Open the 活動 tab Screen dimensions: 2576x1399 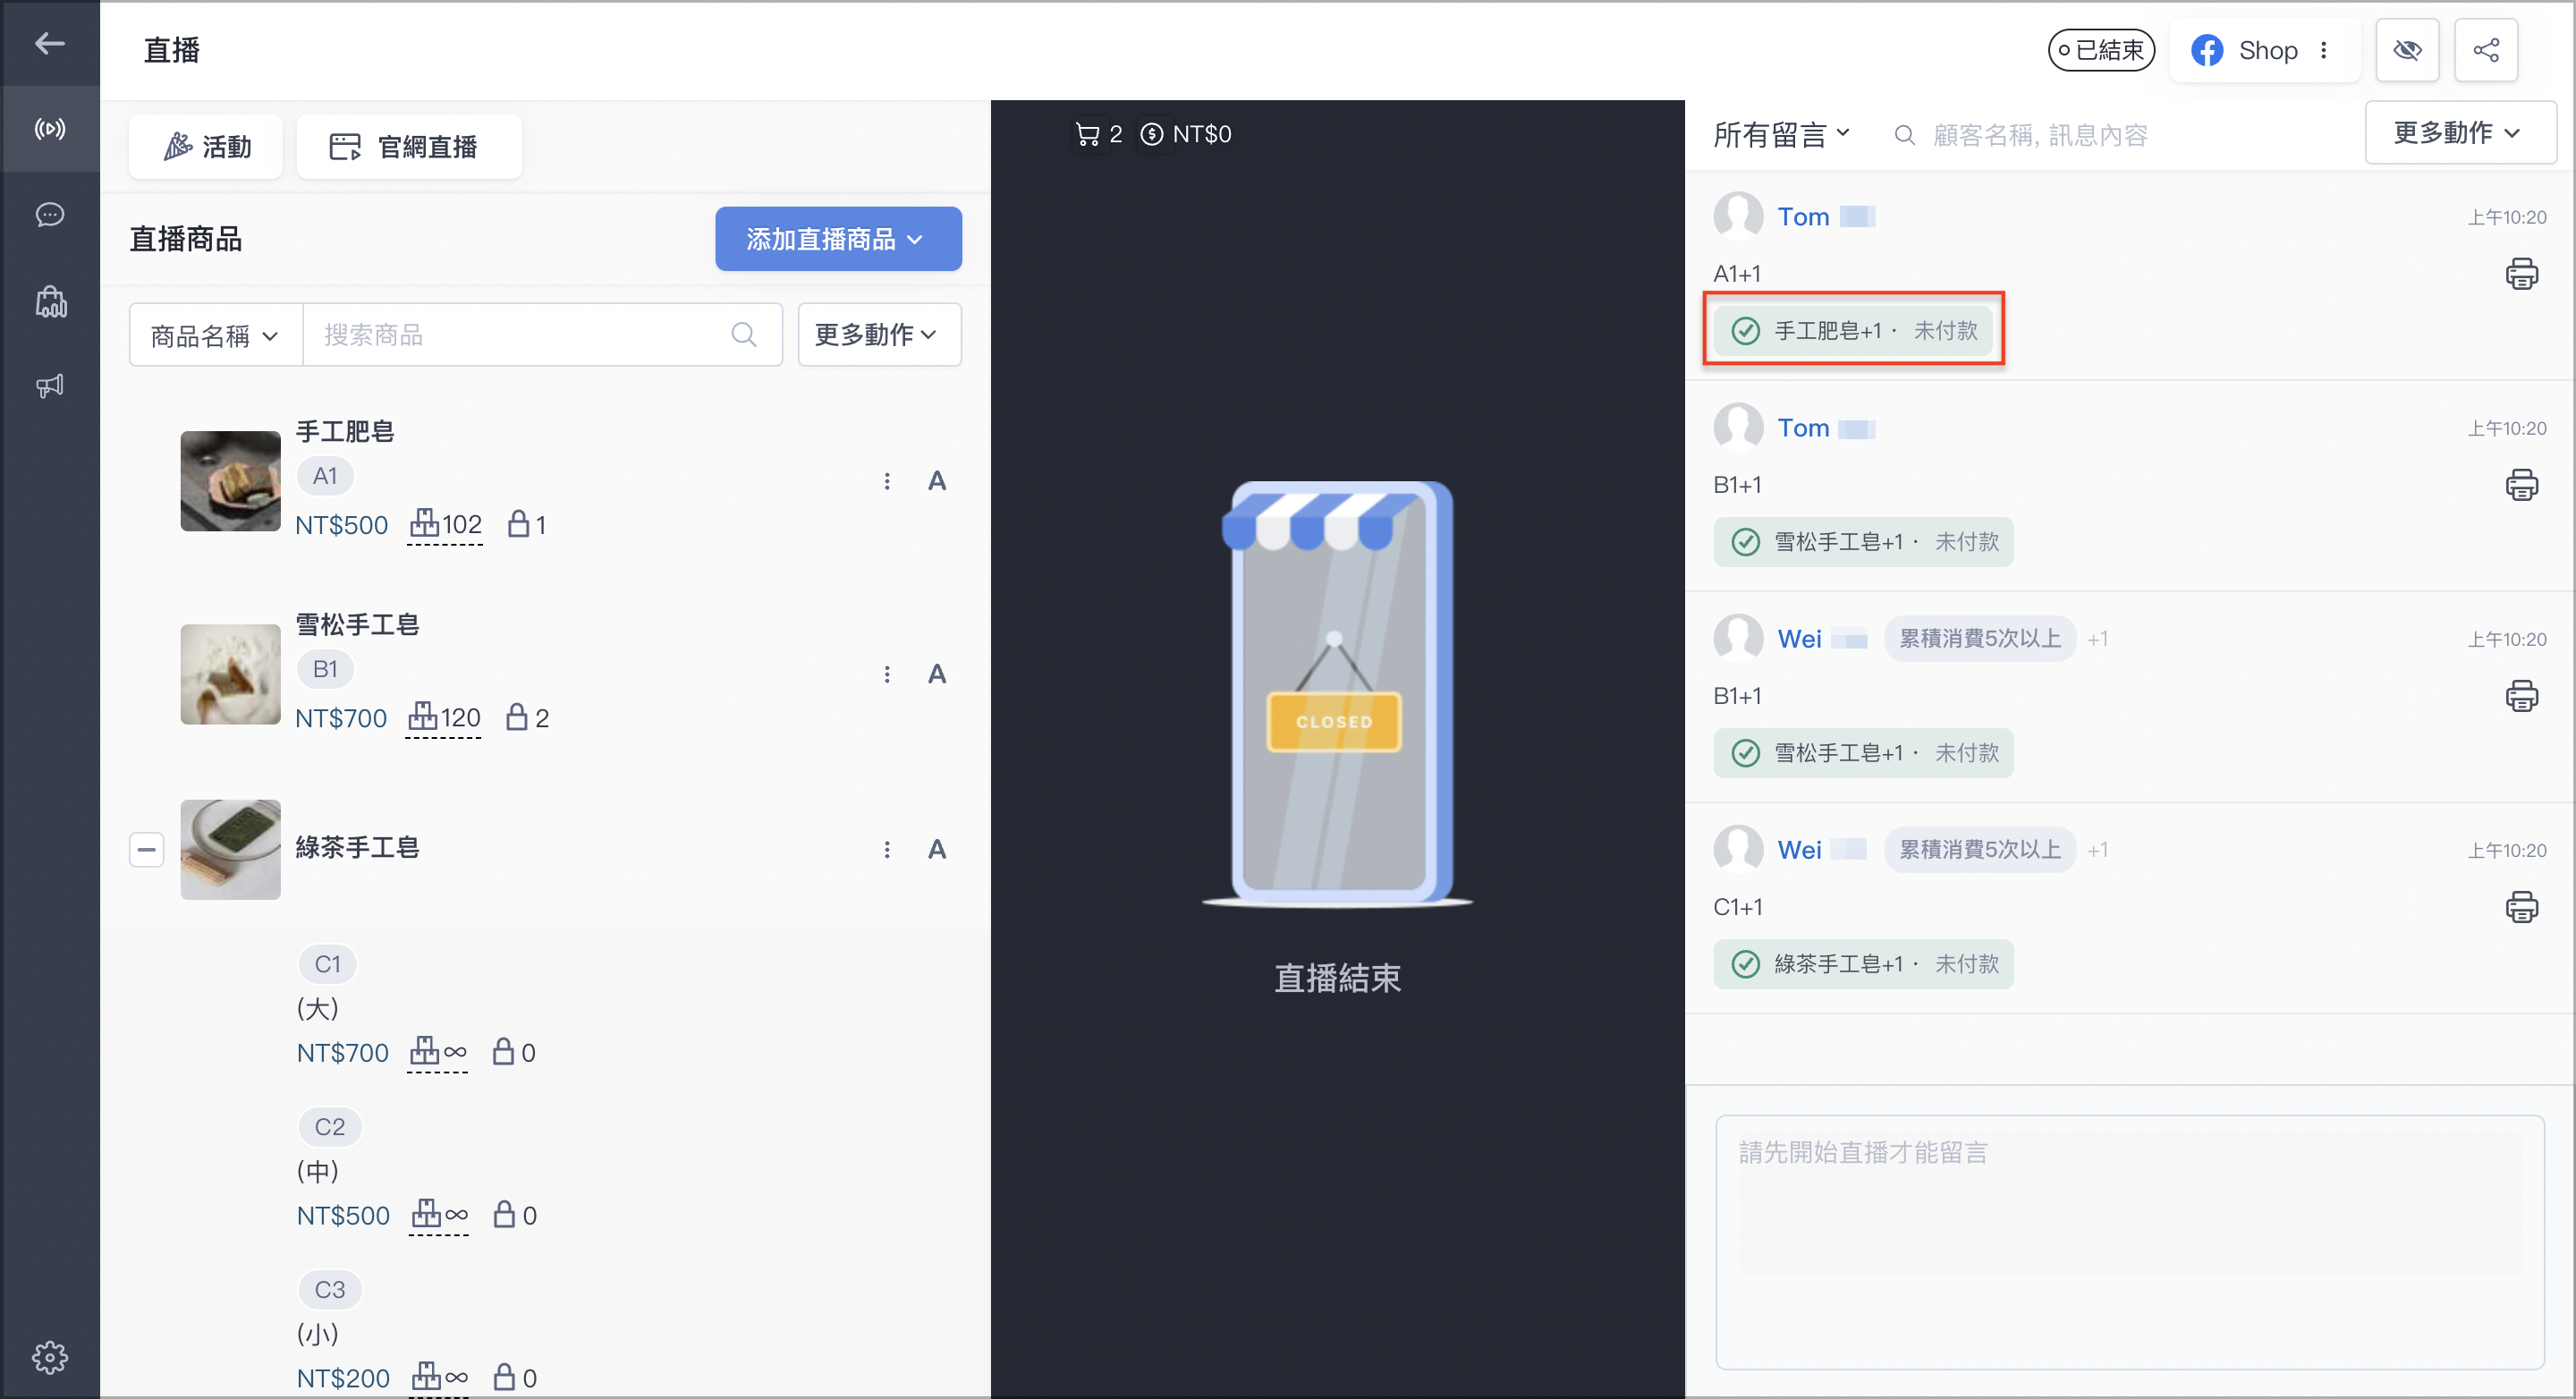click(206, 147)
